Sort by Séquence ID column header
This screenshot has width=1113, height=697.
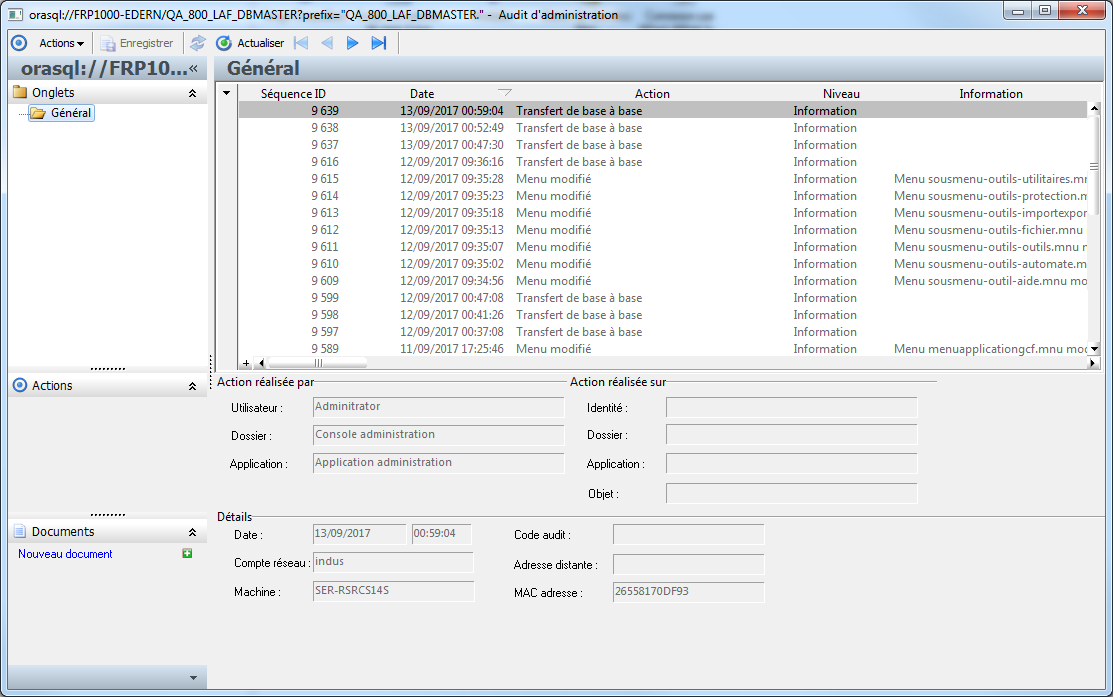(293, 94)
